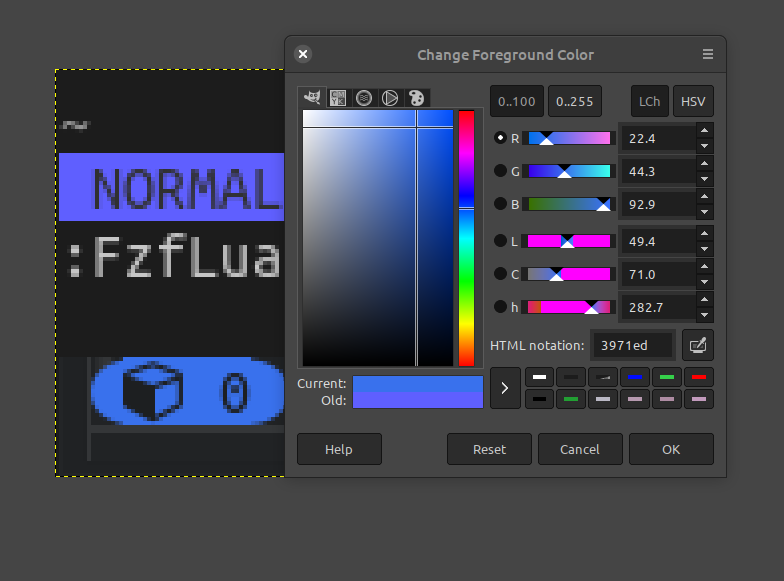The height and width of the screenshot is (581, 784).
Task: Click the h hue slider
Action: coord(569,308)
